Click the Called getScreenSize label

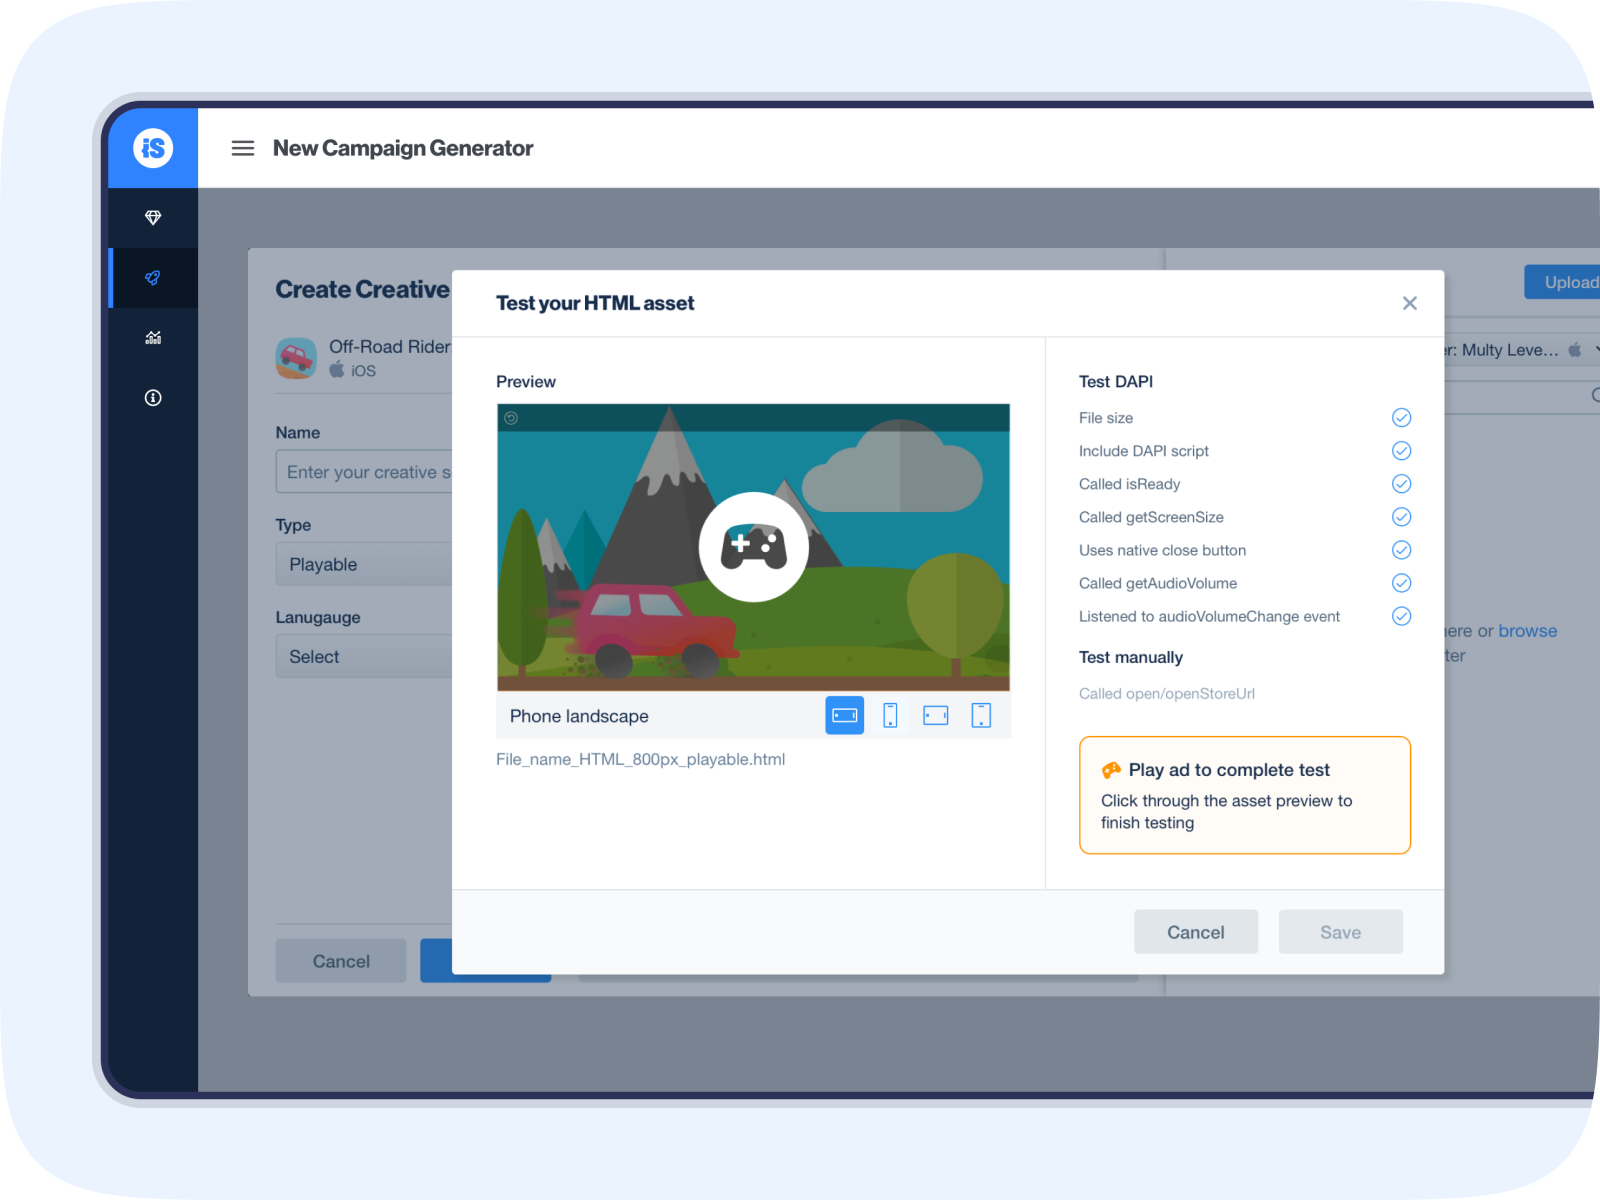tap(1151, 517)
